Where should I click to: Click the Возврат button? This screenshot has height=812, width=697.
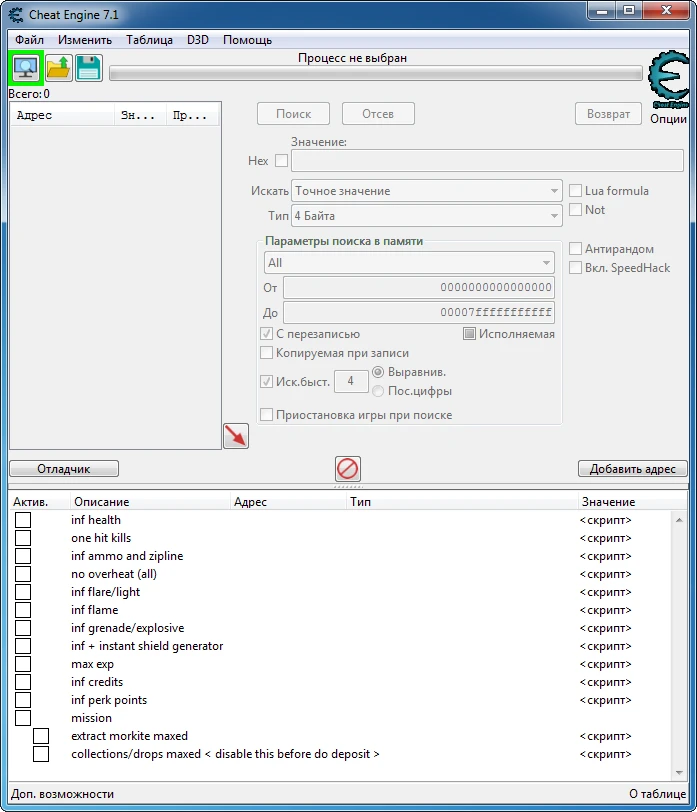[608, 114]
